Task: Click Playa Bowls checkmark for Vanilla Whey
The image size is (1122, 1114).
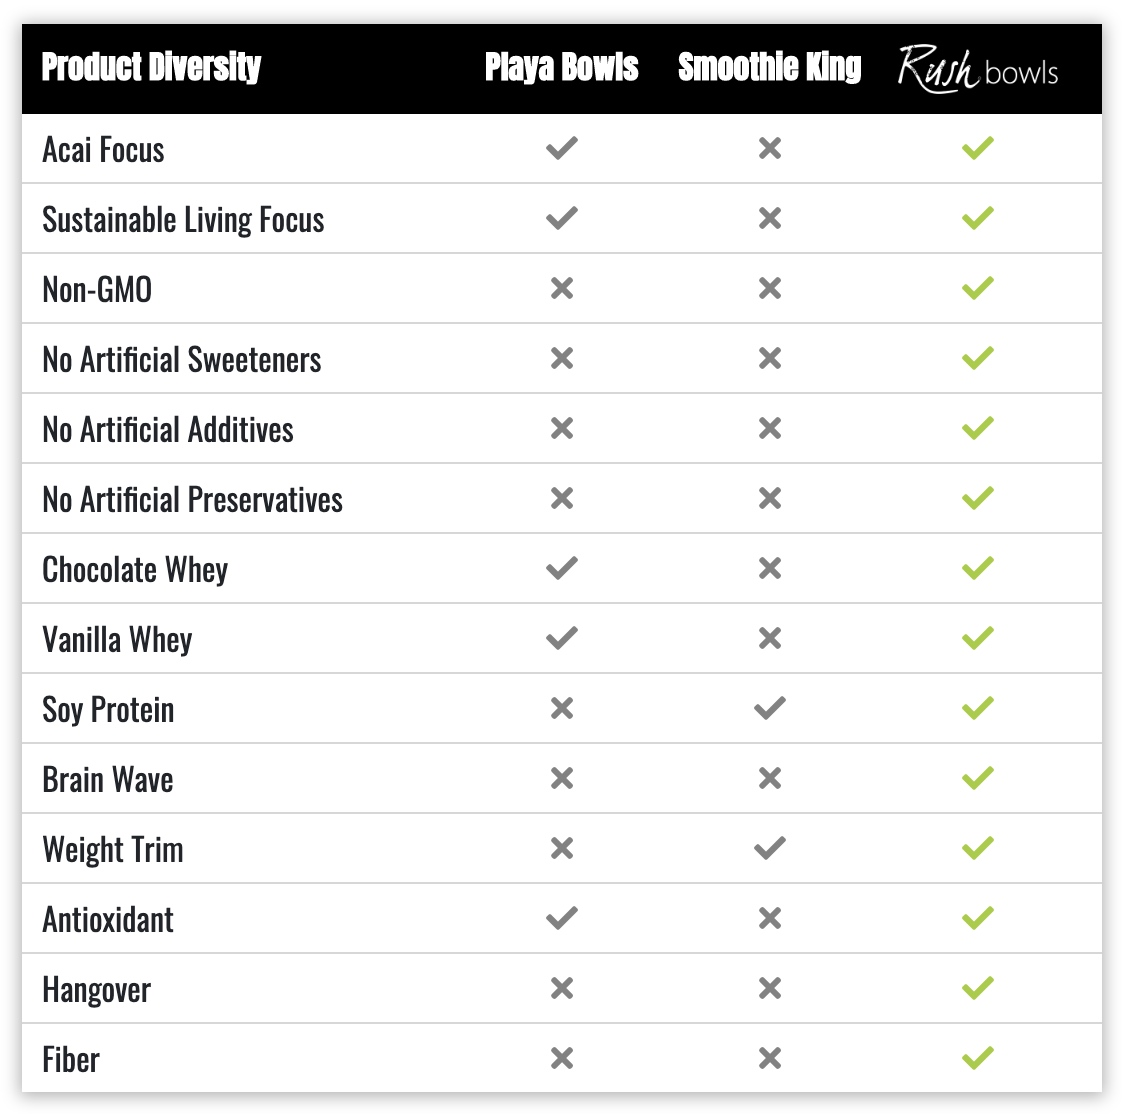Action: (x=562, y=638)
